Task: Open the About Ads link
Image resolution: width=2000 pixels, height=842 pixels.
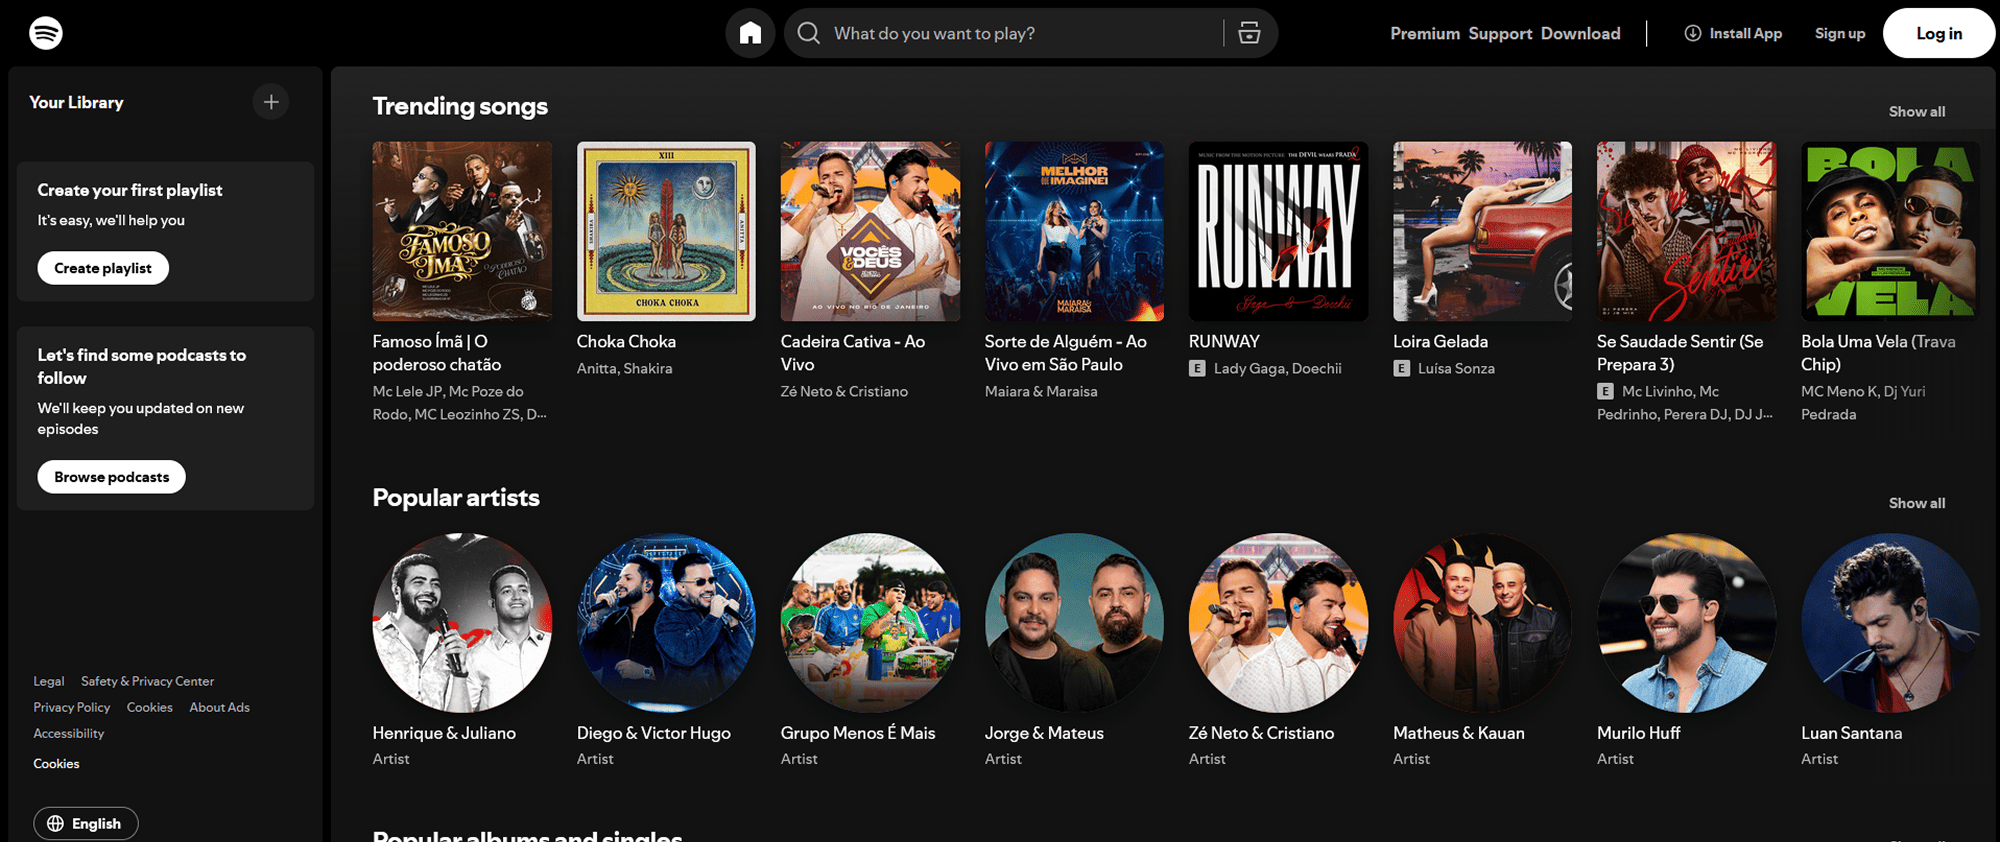Action: [x=219, y=707]
